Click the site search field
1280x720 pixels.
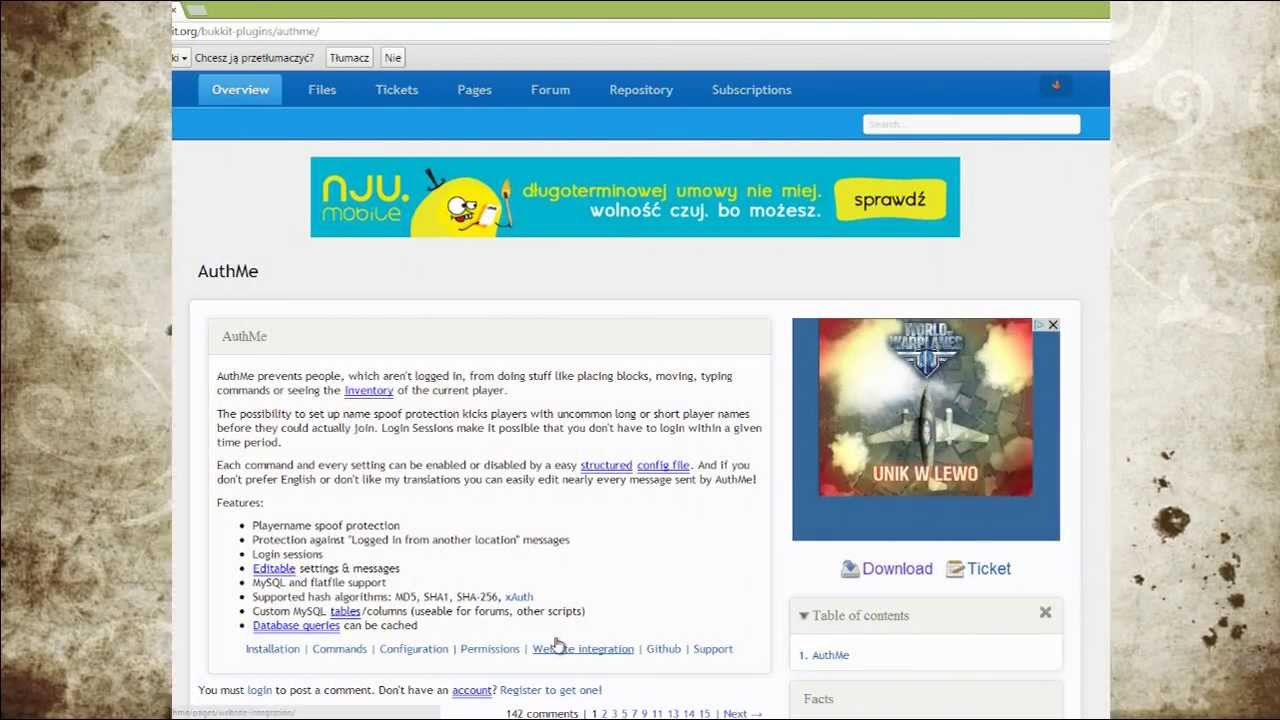tap(971, 124)
